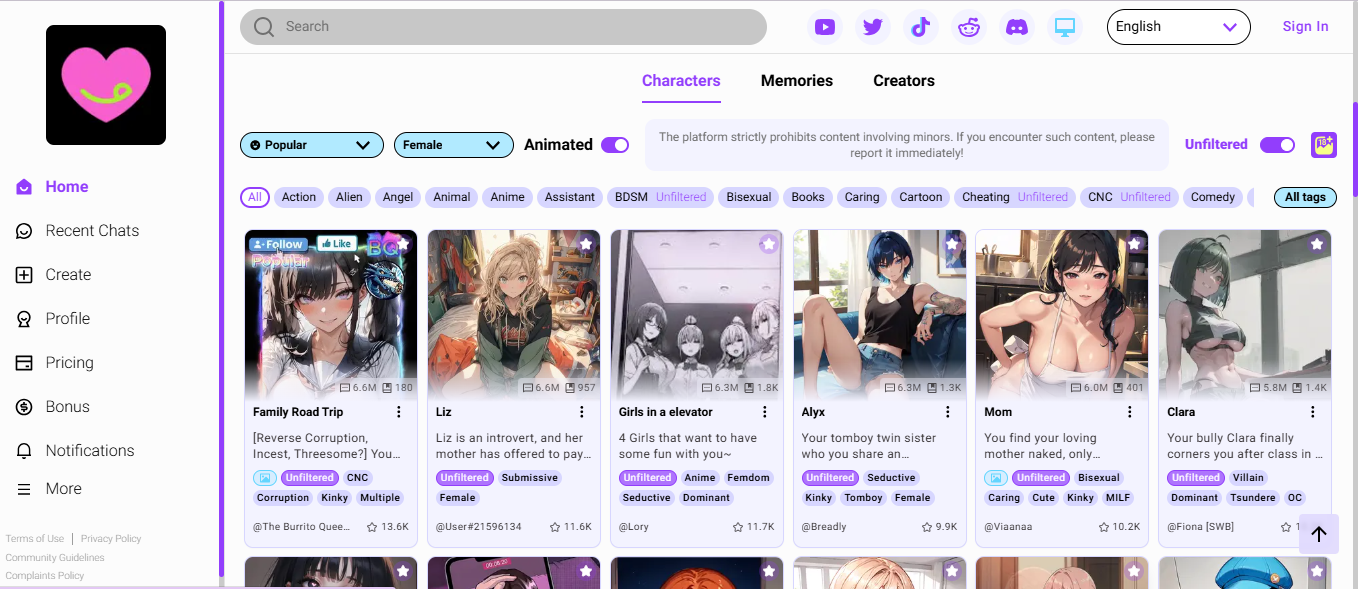Screen dimensions: 1358x589
Task: Click the Twitter bird icon
Action: (873, 27)
